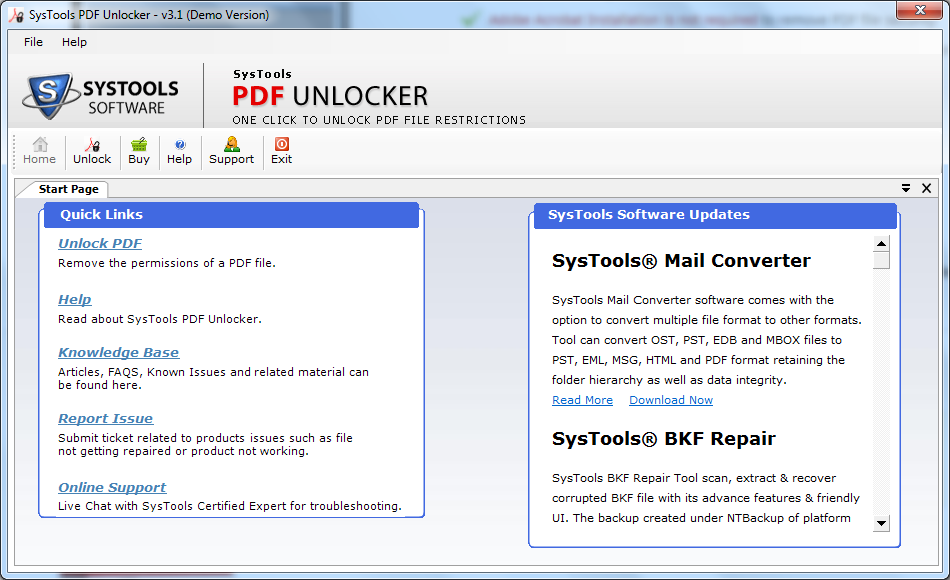Visit the Knowledge Base link
This screenshot has height=580, width=950.
point(118,351)
